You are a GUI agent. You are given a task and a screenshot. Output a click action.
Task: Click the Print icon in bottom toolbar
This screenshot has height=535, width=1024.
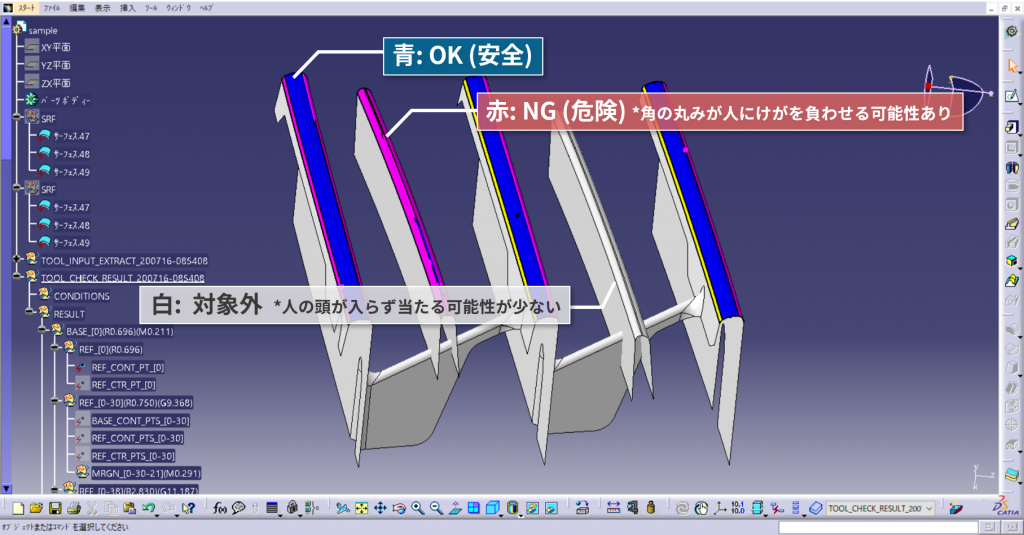pos(74,508)
